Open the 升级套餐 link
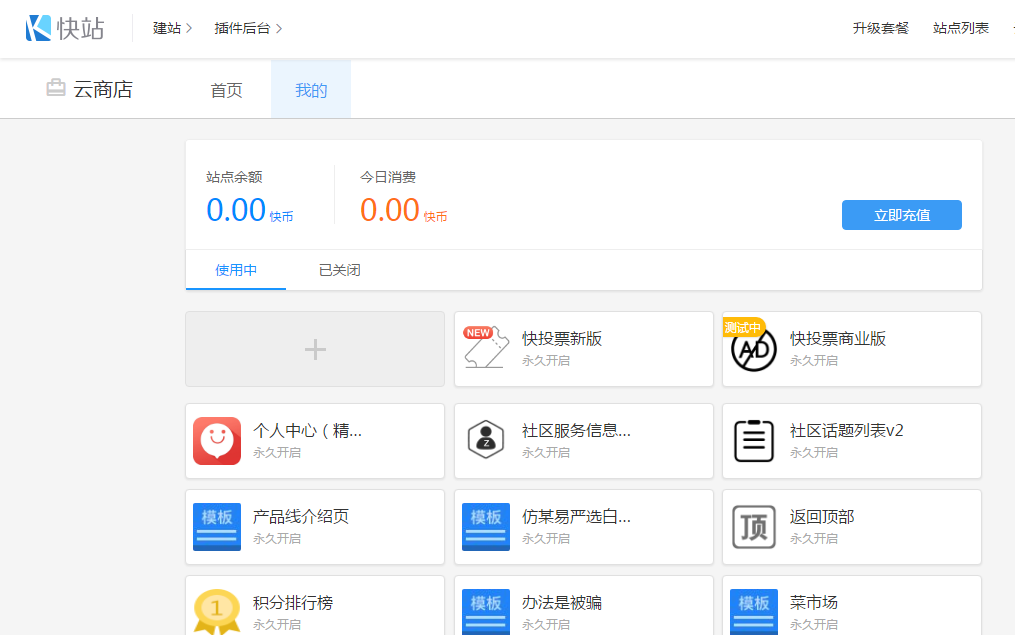 pos(881,28)
